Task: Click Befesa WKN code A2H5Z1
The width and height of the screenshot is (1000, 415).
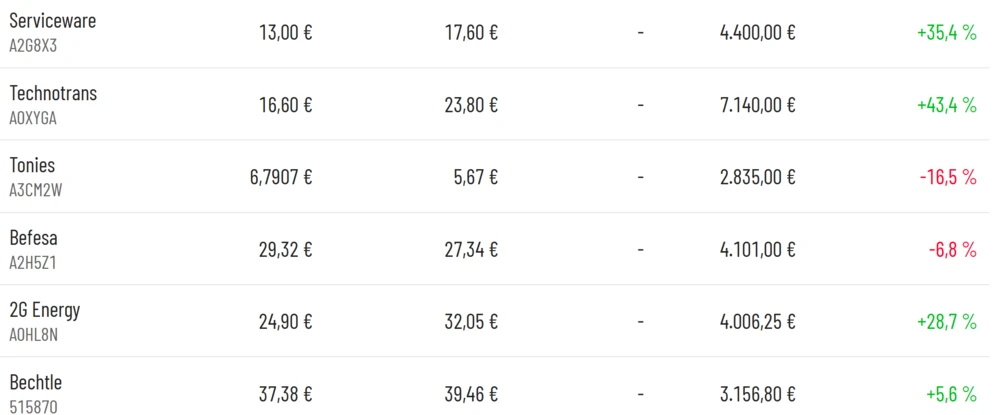Action: click(x=33, y=262)
